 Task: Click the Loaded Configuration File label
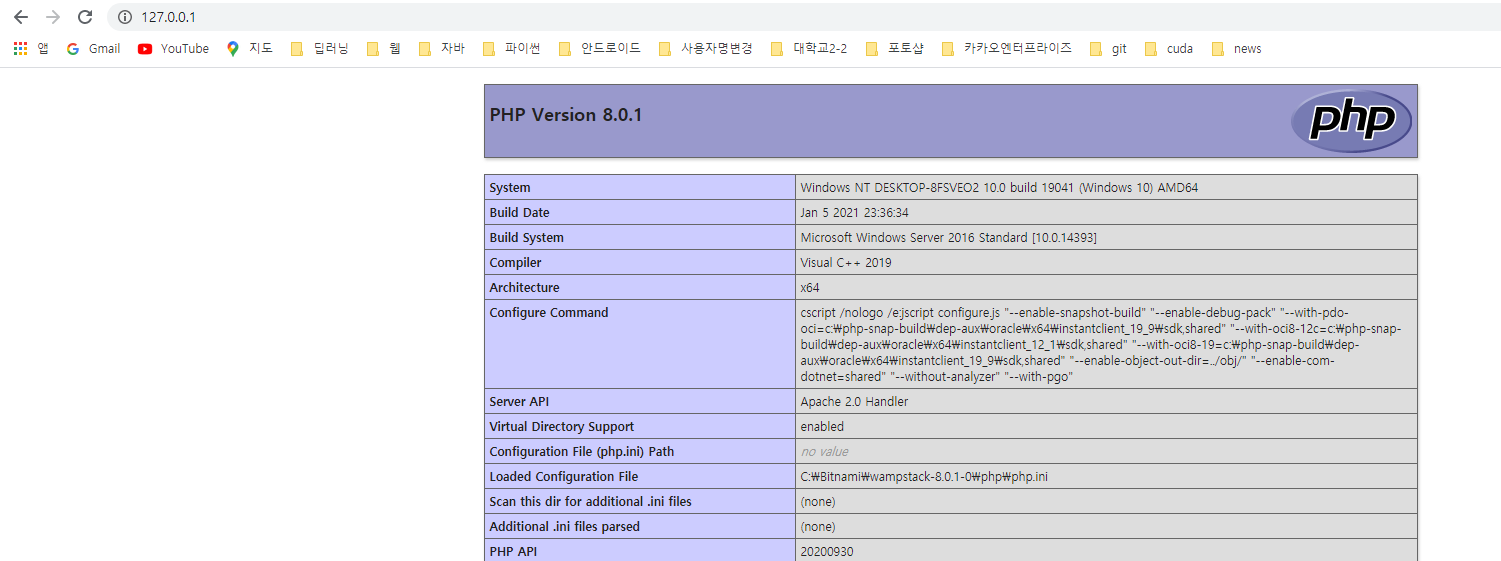click(564, 477)
